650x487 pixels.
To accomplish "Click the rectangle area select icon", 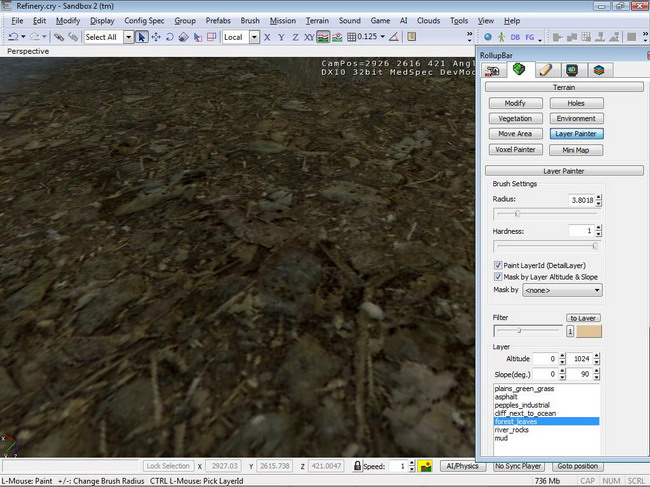I will [211, 37].
